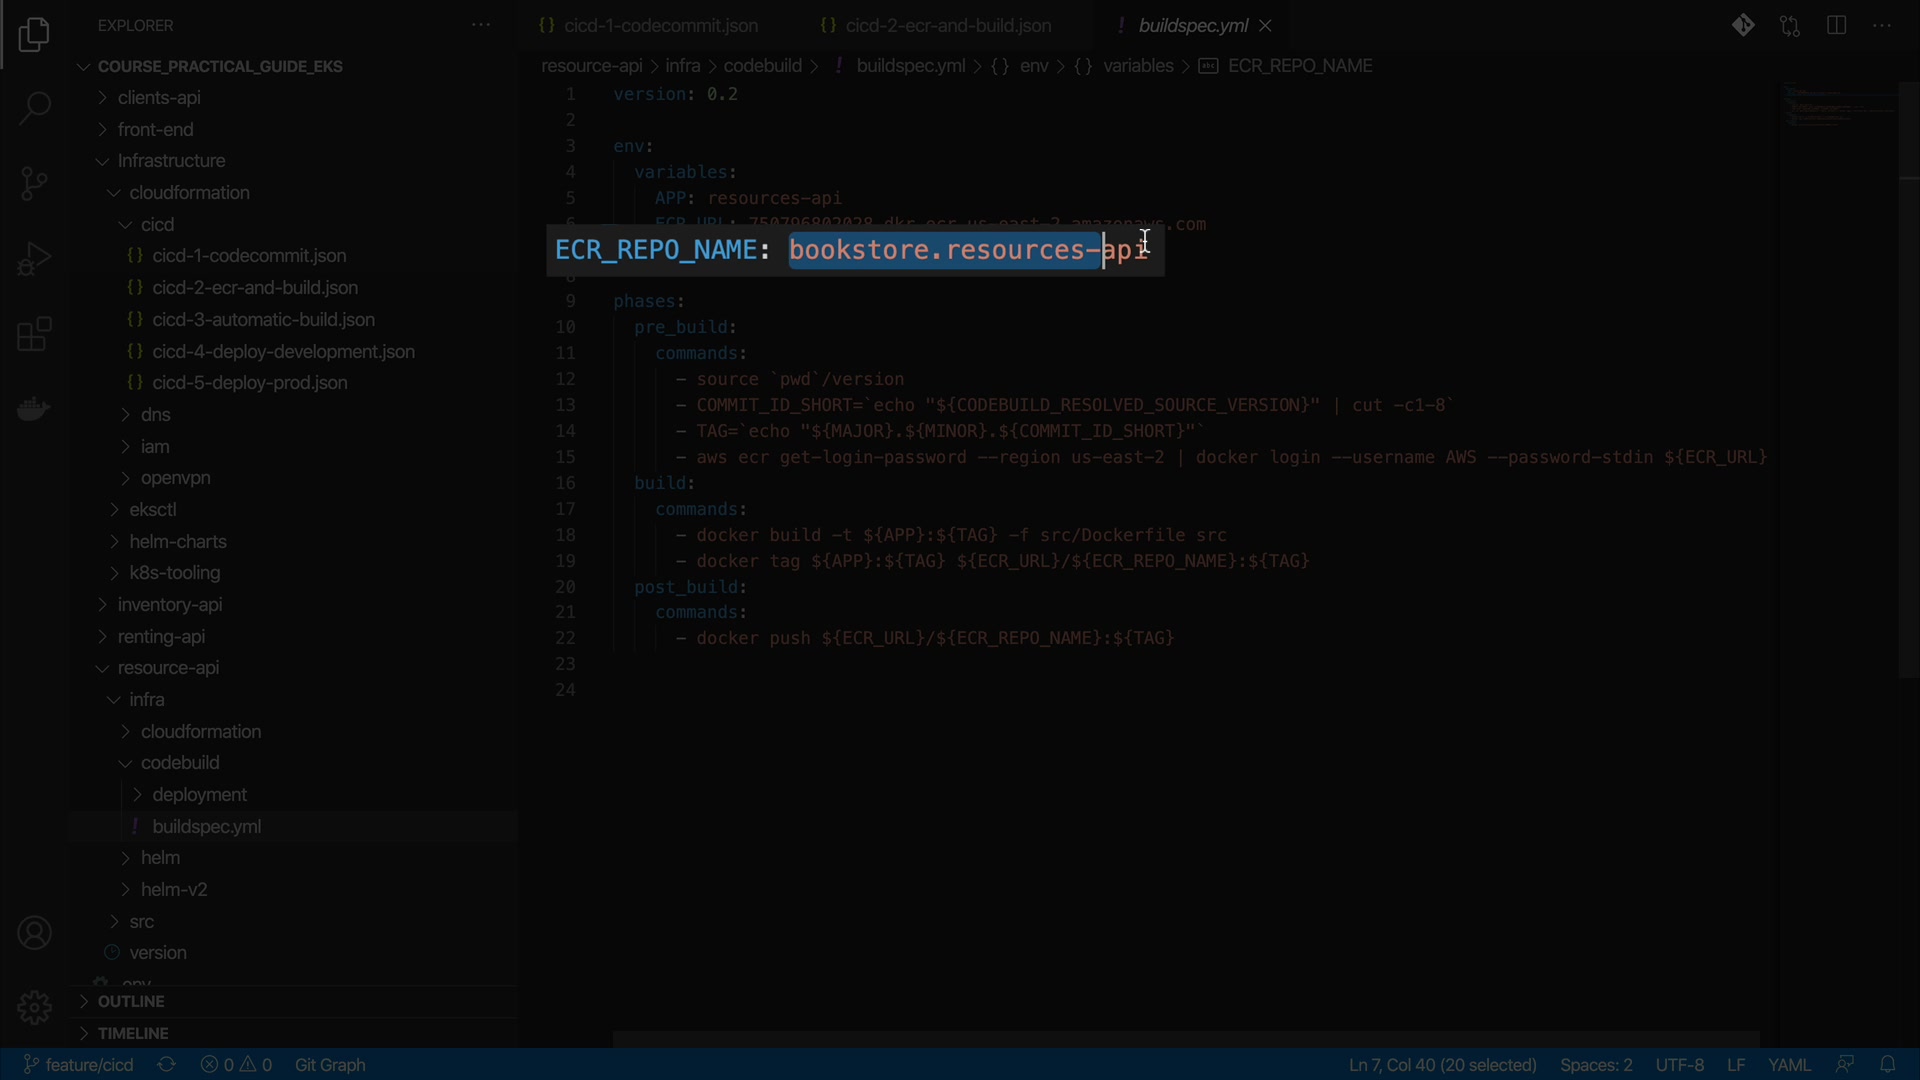1920x1080 pixels.
Task: Open the Docker view in activity bar
Action: [x=34, y=409]
